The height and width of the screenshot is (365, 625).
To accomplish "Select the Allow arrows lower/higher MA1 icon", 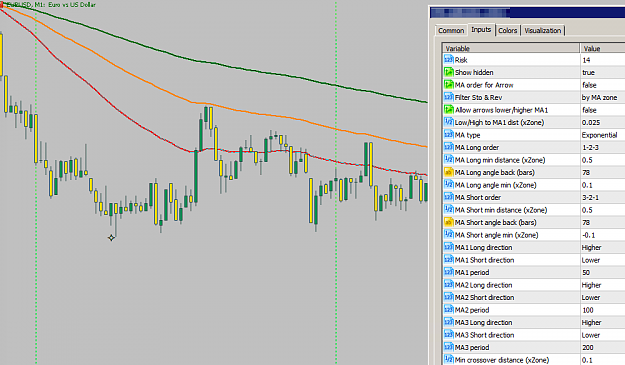I will click(x=448, y=110).
